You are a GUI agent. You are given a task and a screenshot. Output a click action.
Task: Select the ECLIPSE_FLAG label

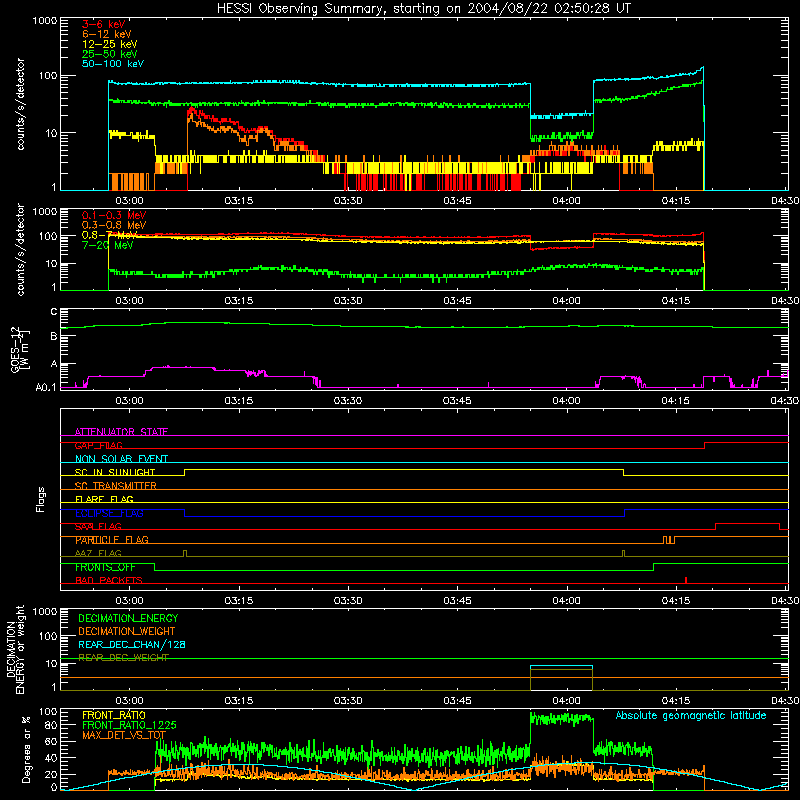(109, 513)
